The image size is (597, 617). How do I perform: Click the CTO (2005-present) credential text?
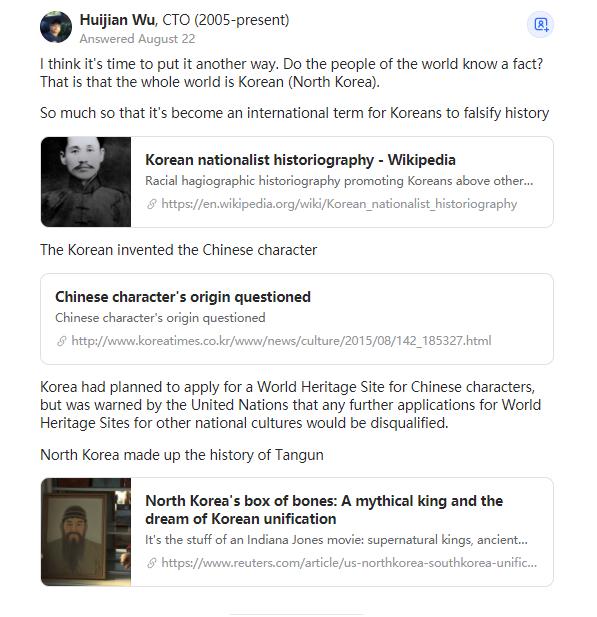coord(226,20)
